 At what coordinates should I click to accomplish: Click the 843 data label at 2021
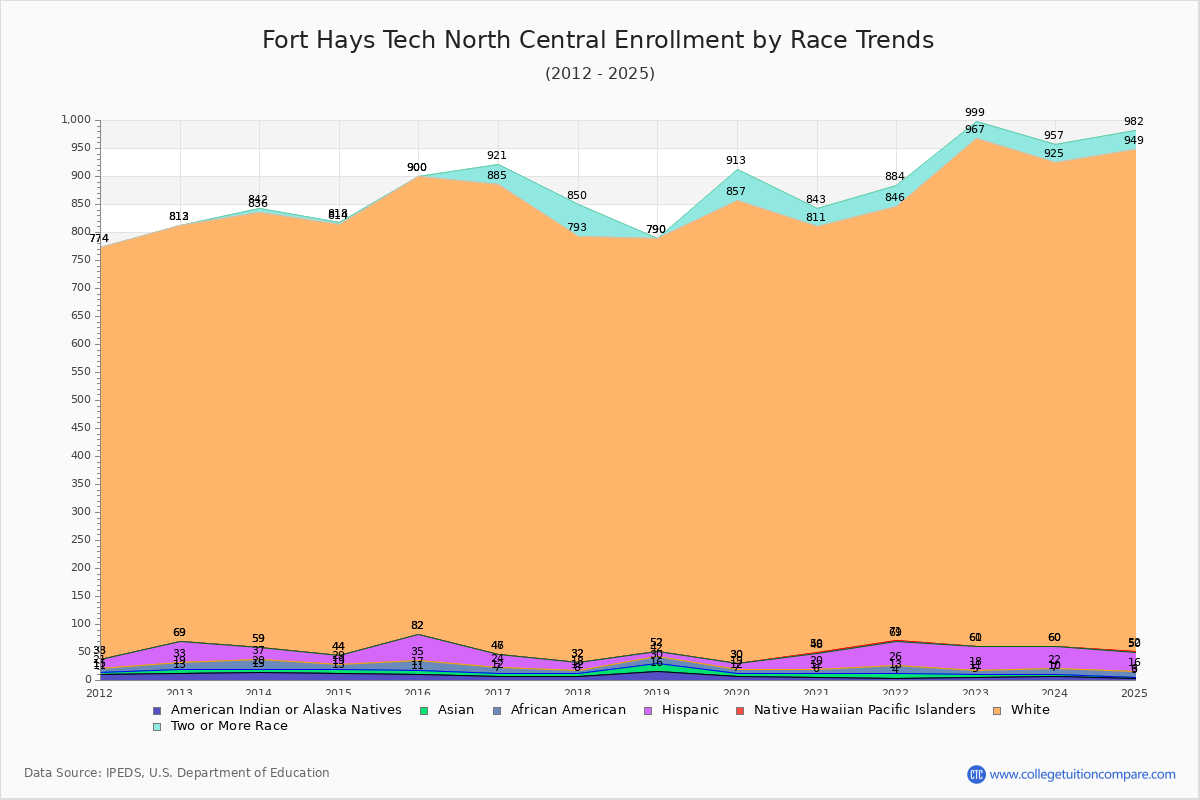click(x=816, y=199)
